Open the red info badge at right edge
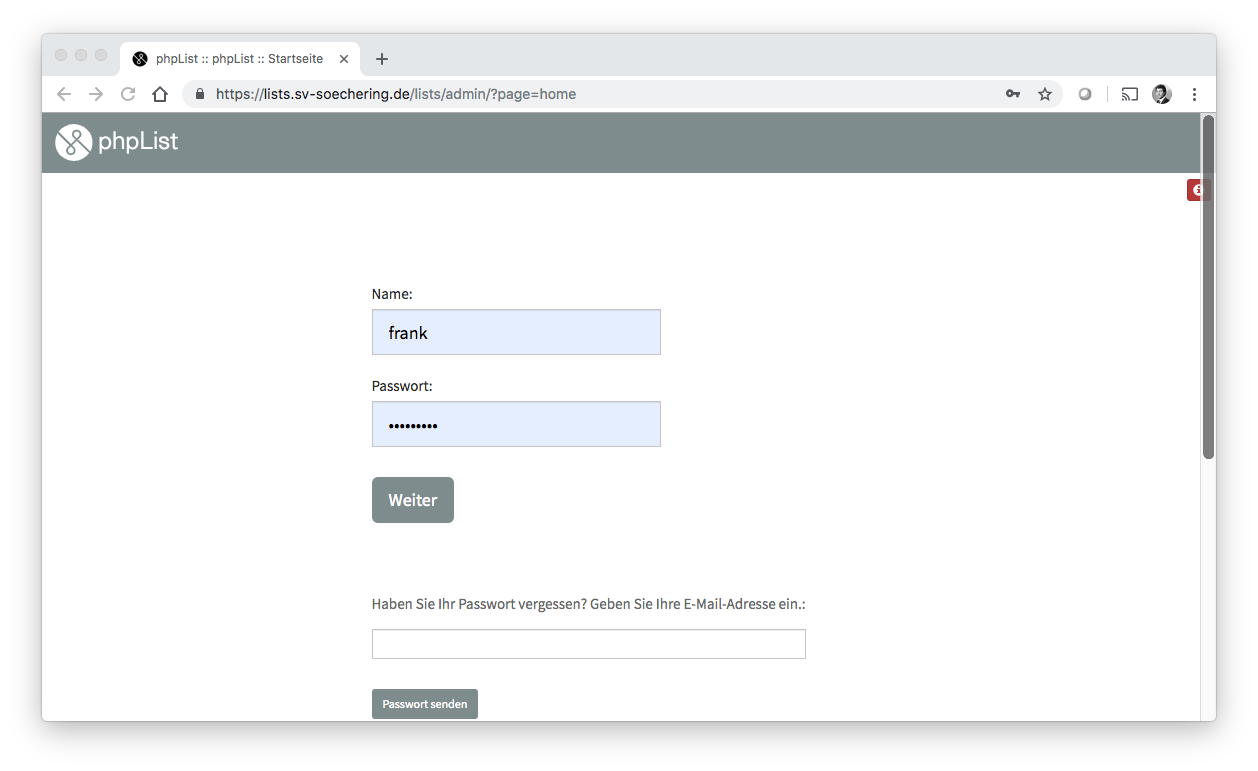Viewport: 1258px width, 771px height. (x=1195, y=190)
